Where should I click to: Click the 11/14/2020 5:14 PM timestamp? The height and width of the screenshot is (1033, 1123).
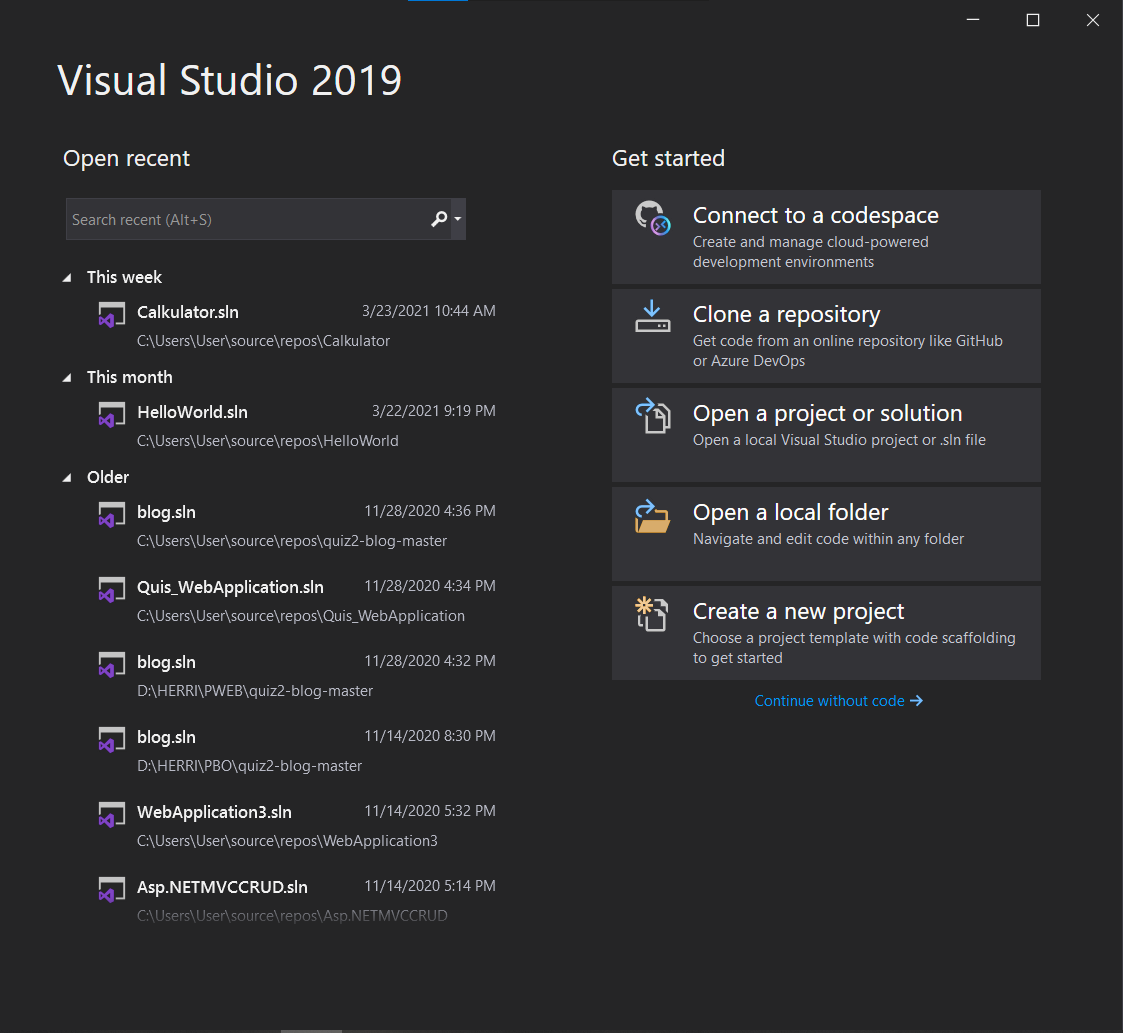pyautogui.click(x=430, y=886)
